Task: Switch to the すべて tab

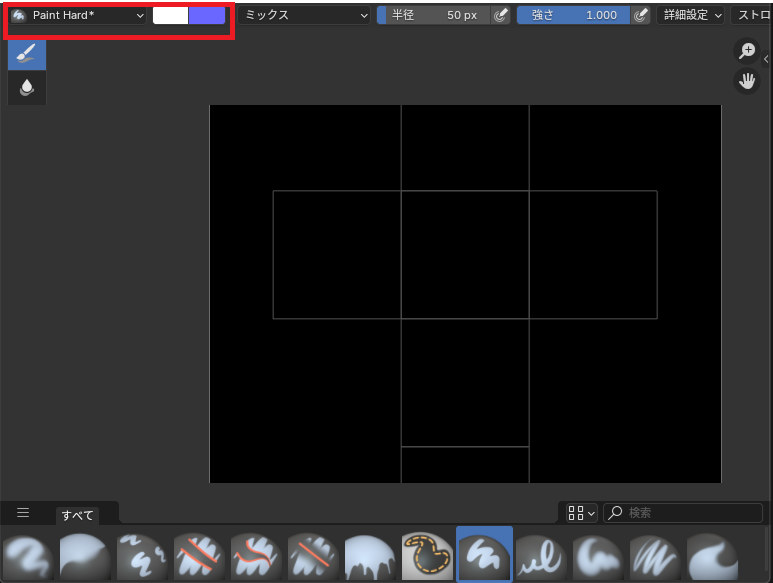Action: point(77,515)
